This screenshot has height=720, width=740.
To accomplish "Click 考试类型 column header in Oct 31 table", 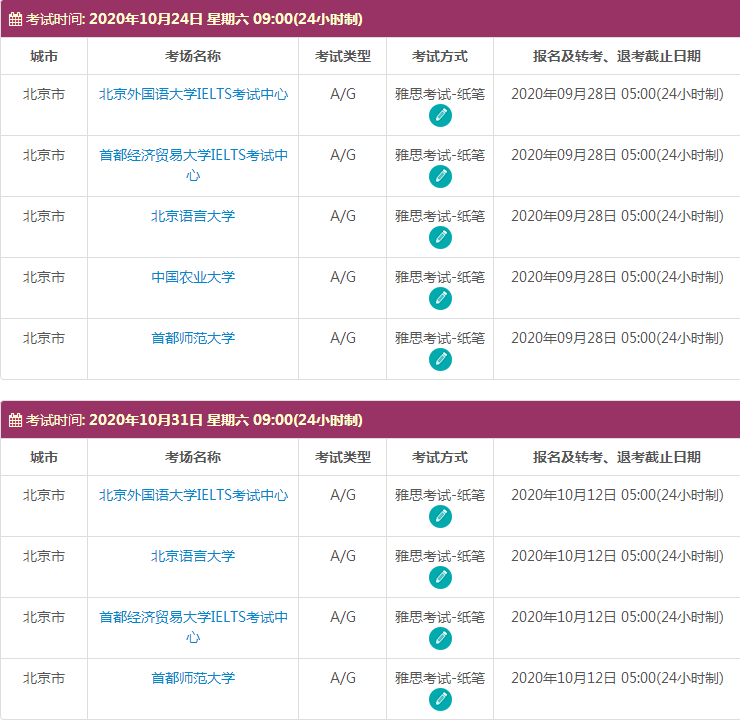I will click(x=343, y=457).
